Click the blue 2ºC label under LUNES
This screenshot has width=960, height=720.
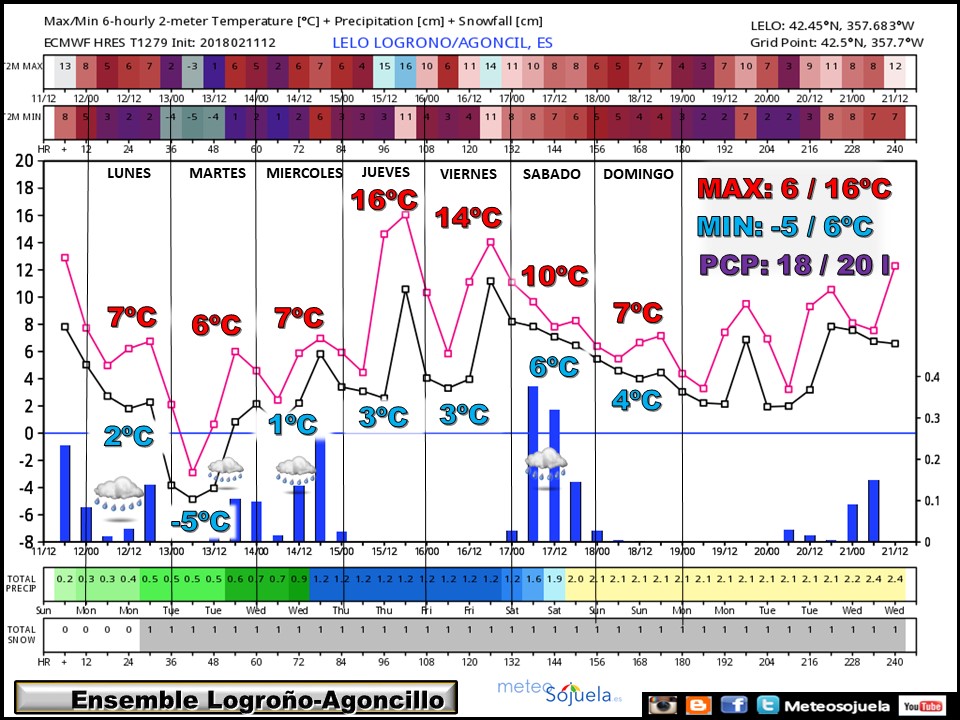(129, 436)
